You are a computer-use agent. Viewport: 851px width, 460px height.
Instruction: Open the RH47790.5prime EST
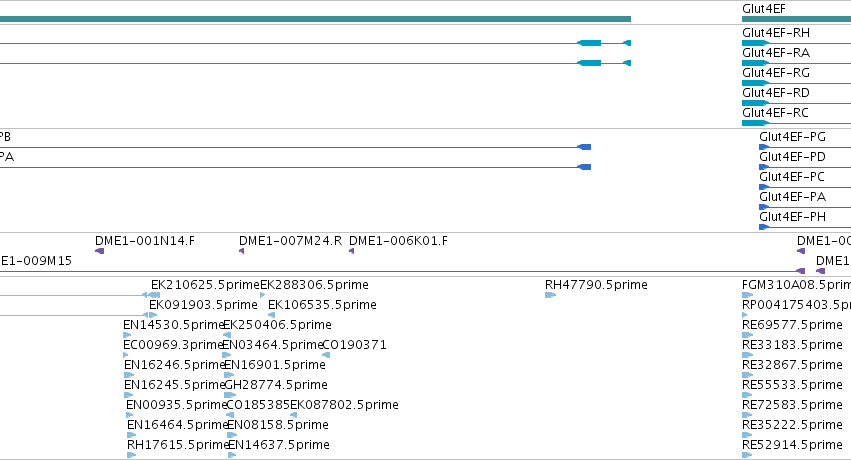[x=596, y=285]
